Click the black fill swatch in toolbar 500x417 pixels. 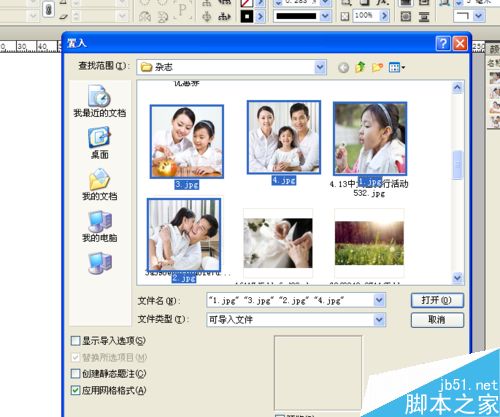point(247,16)
